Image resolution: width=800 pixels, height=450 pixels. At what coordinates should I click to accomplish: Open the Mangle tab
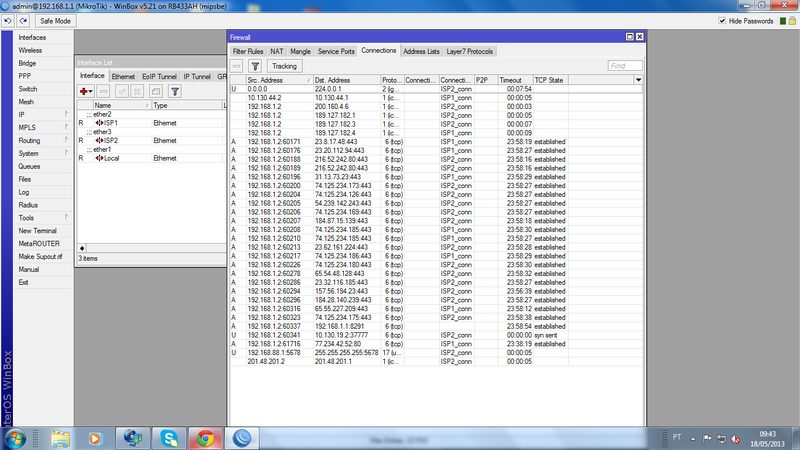tap(300, 52)
